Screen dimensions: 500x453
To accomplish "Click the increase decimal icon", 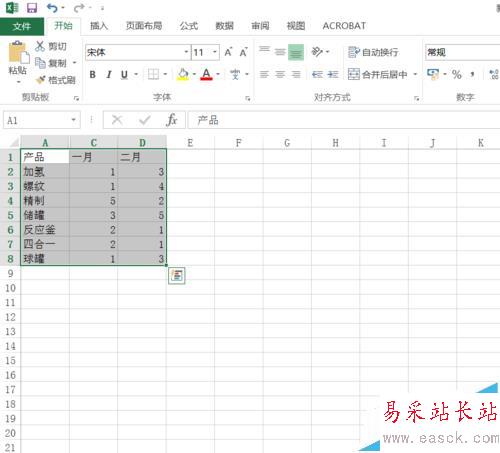I will click(x=494, y=74).
